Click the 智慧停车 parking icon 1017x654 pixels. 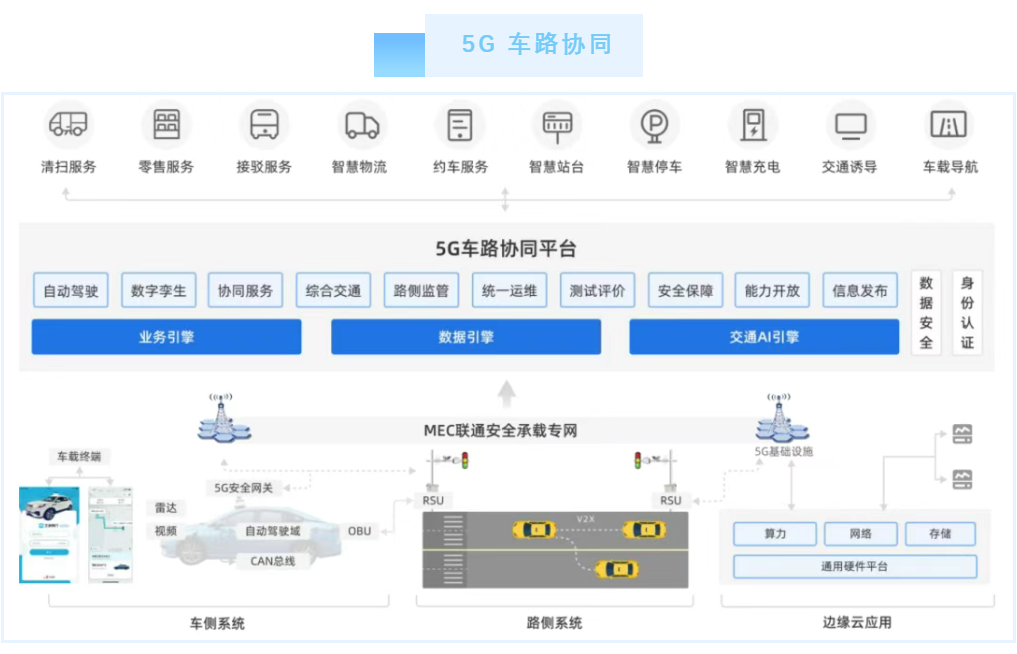[x=654, y=125]
